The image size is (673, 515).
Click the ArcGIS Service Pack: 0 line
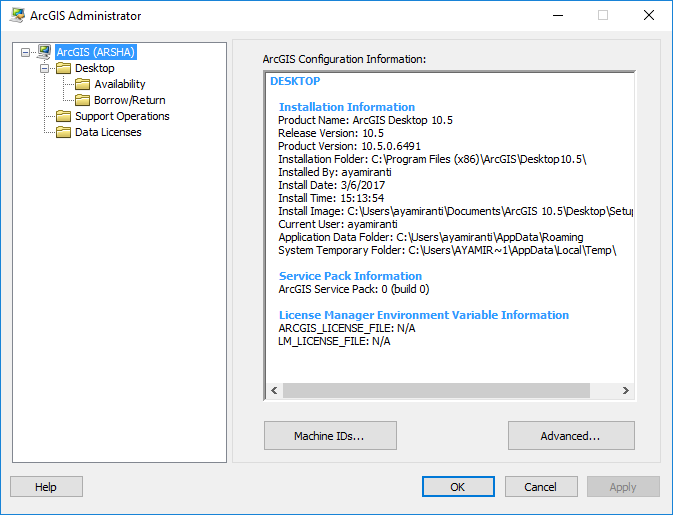(x=354, y=289)
